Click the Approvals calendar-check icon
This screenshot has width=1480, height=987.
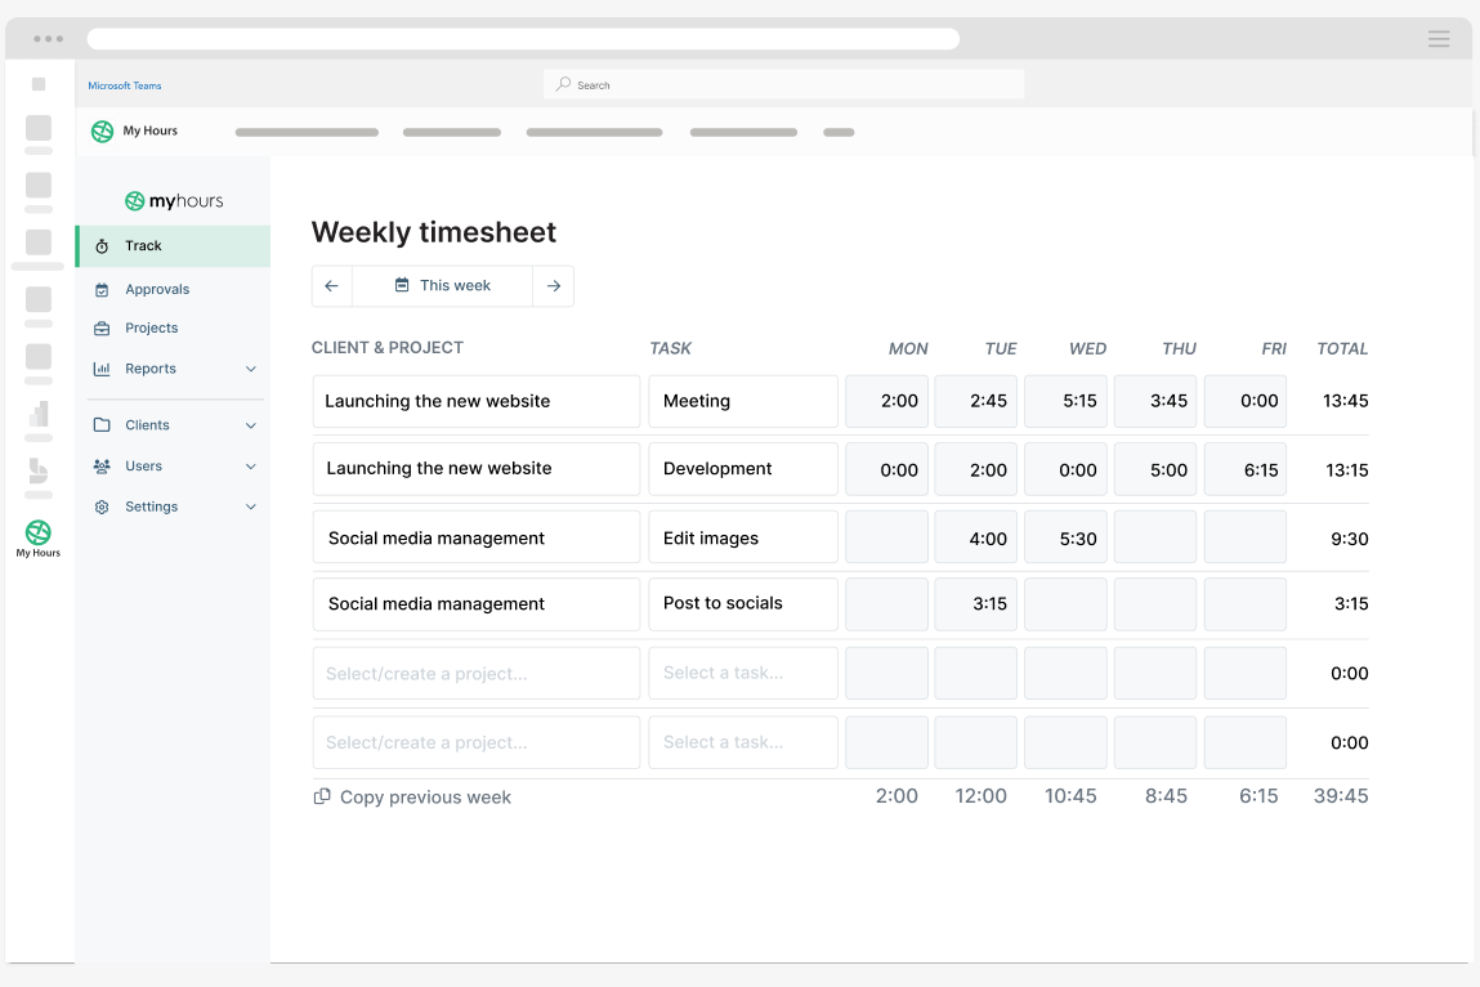(x=101, y=289)
